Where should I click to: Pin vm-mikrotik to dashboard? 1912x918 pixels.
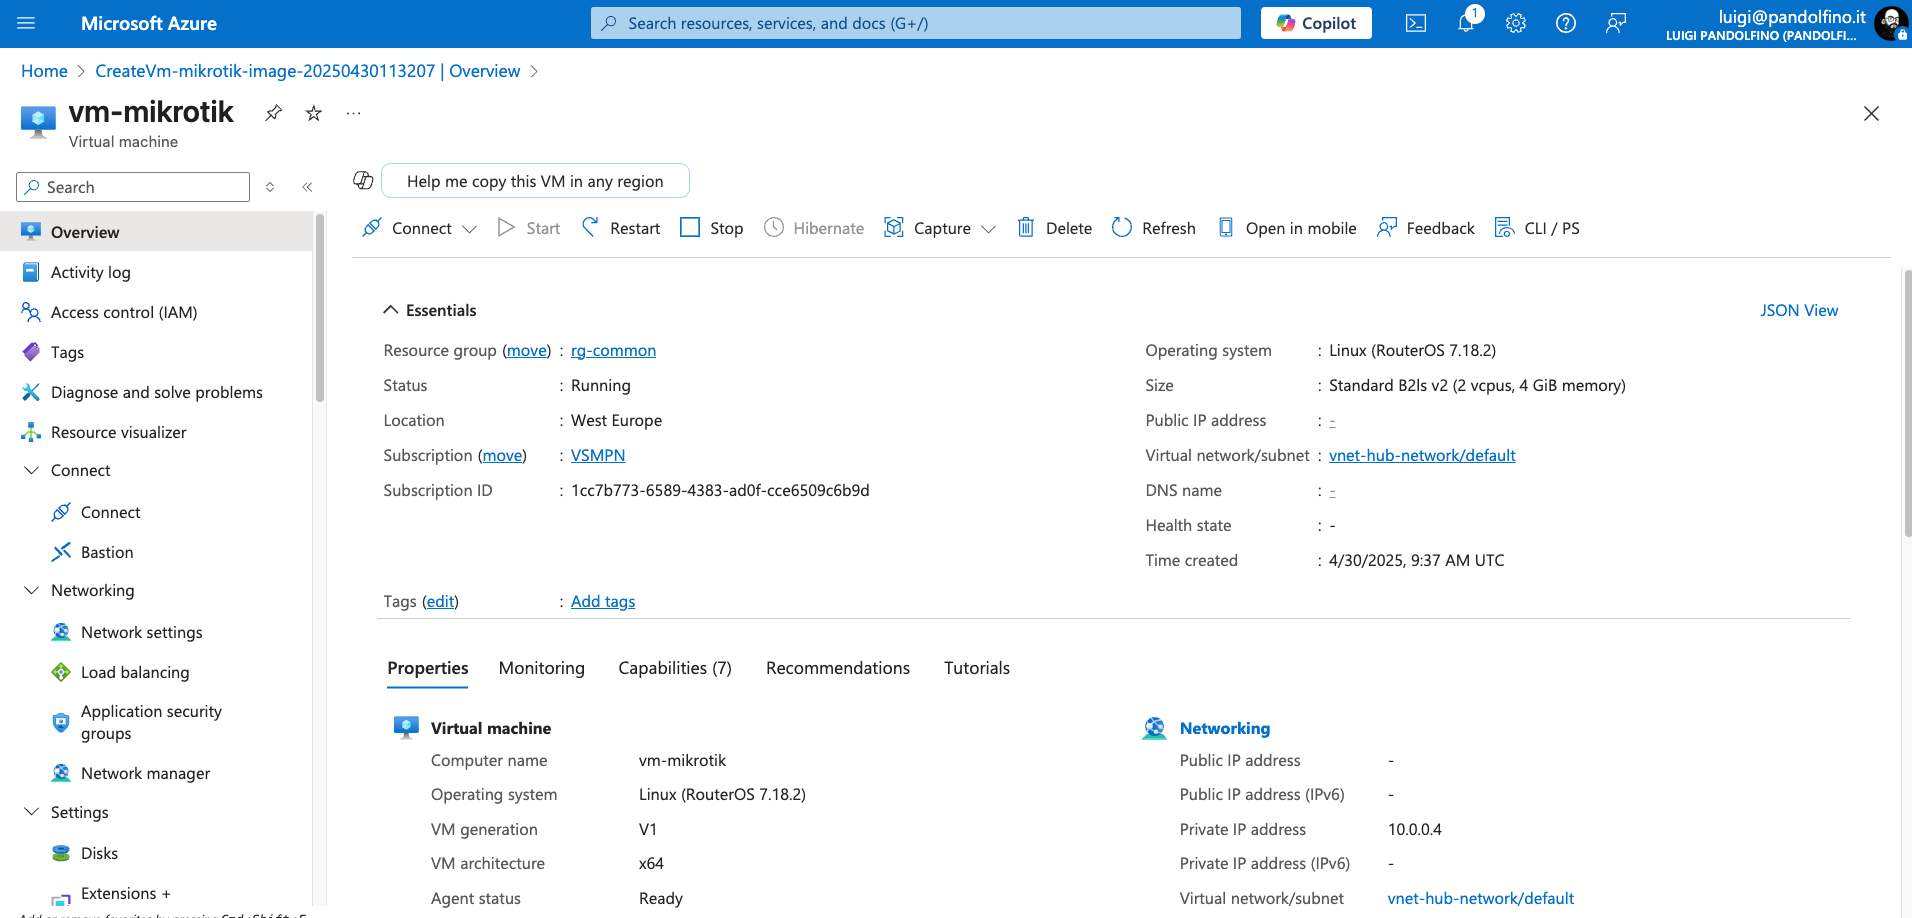(x=273, y=113)
